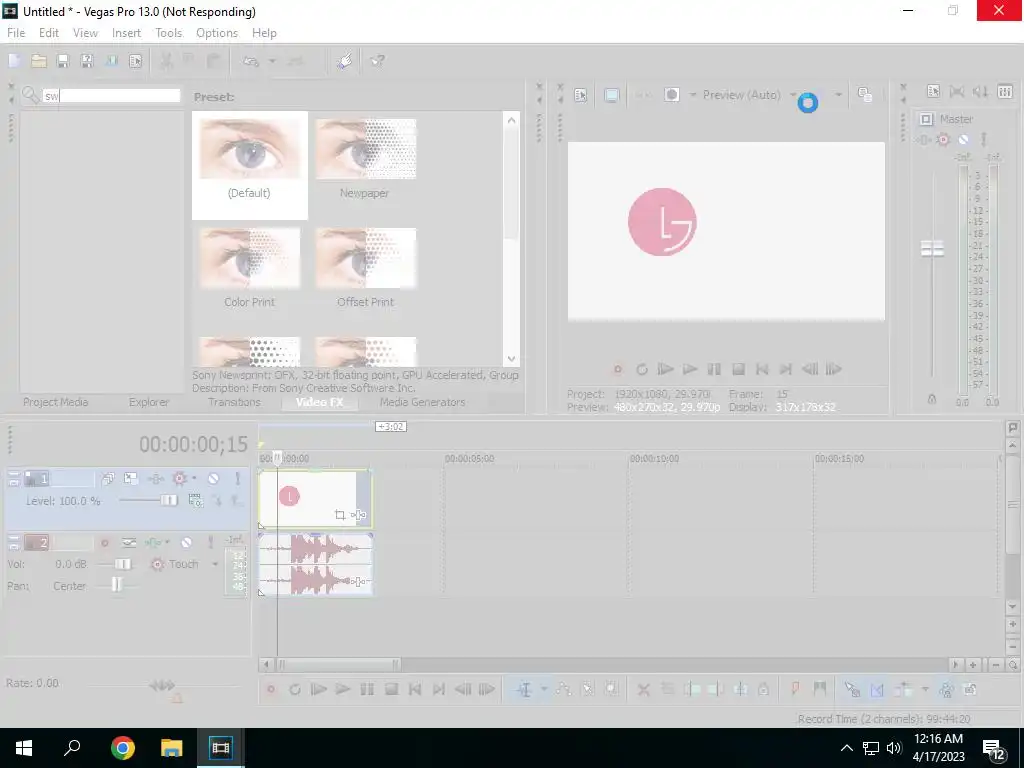Switch to the Project Media tab

click(56, 402)
